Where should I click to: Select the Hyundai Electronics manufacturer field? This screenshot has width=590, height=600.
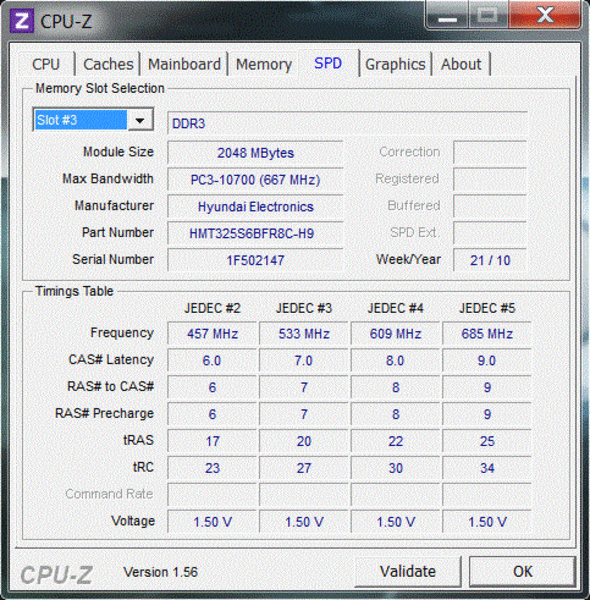click(x=255, y=206)
